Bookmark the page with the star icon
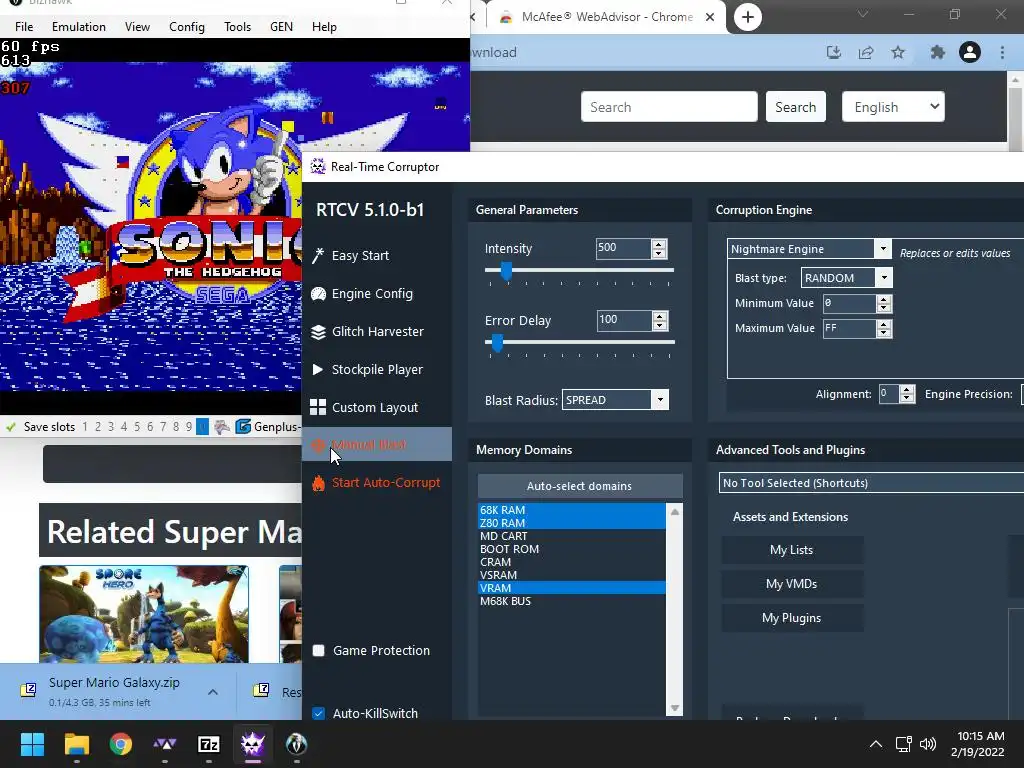The width and height of the screenshot is (1024, 768). point(898,52)
